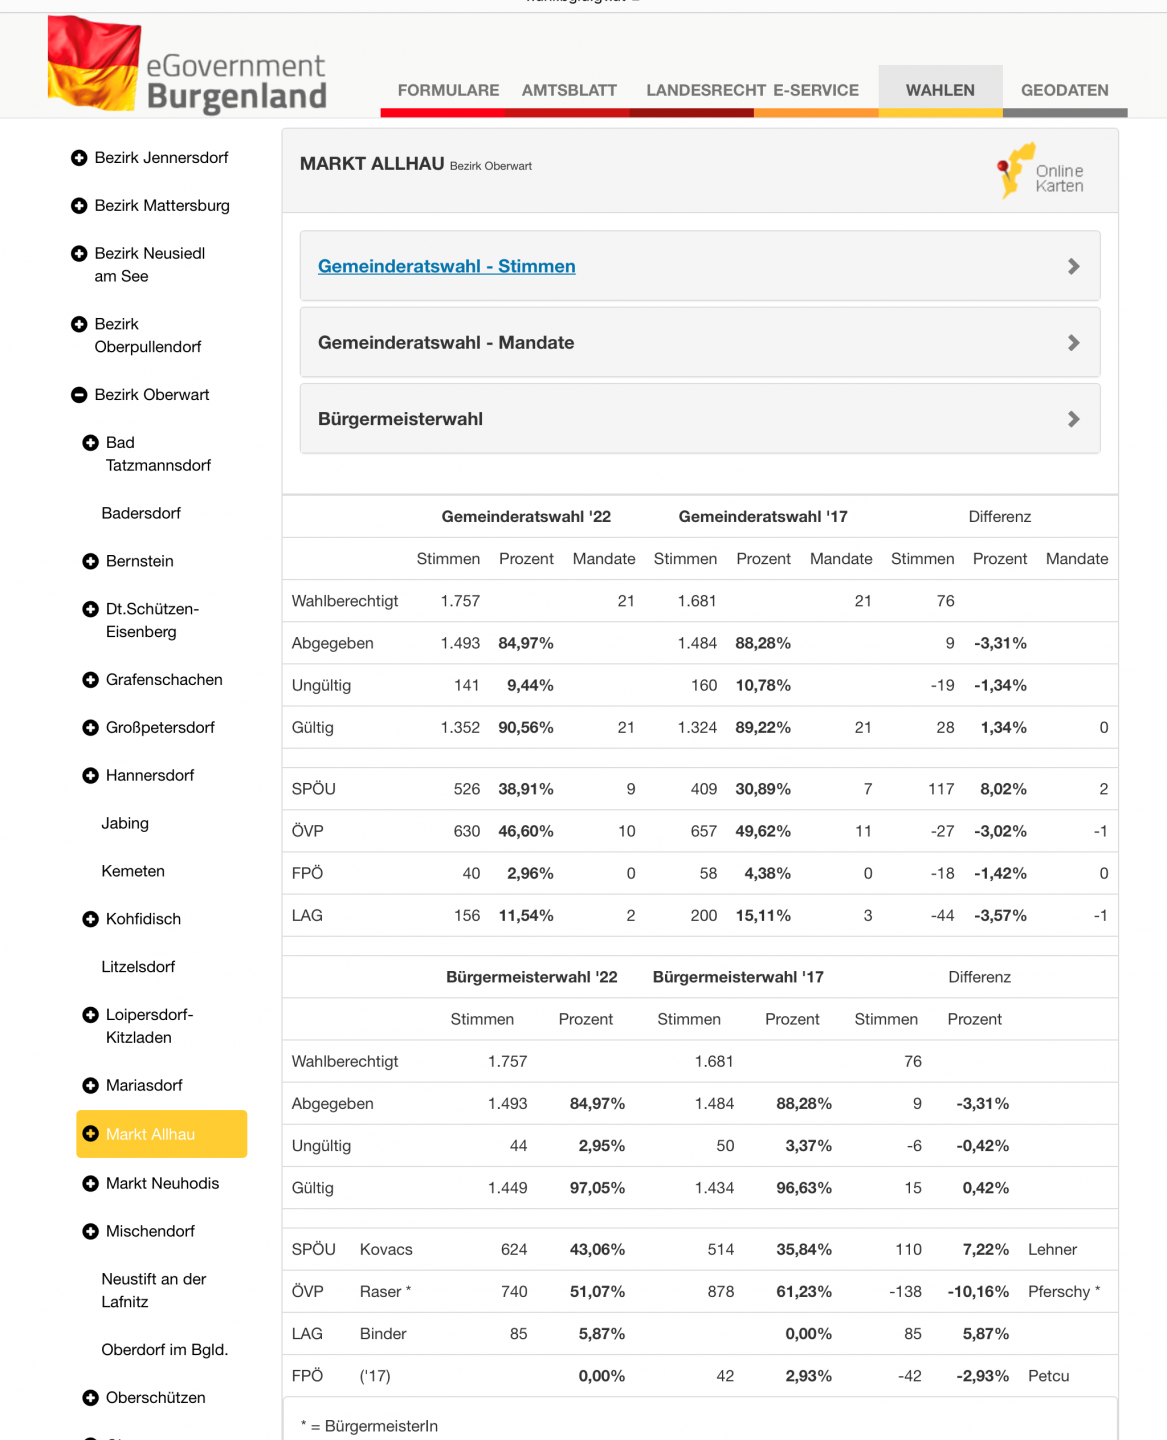Click Gemeinderatswahl '17 column header

click(x=763, y=517)
